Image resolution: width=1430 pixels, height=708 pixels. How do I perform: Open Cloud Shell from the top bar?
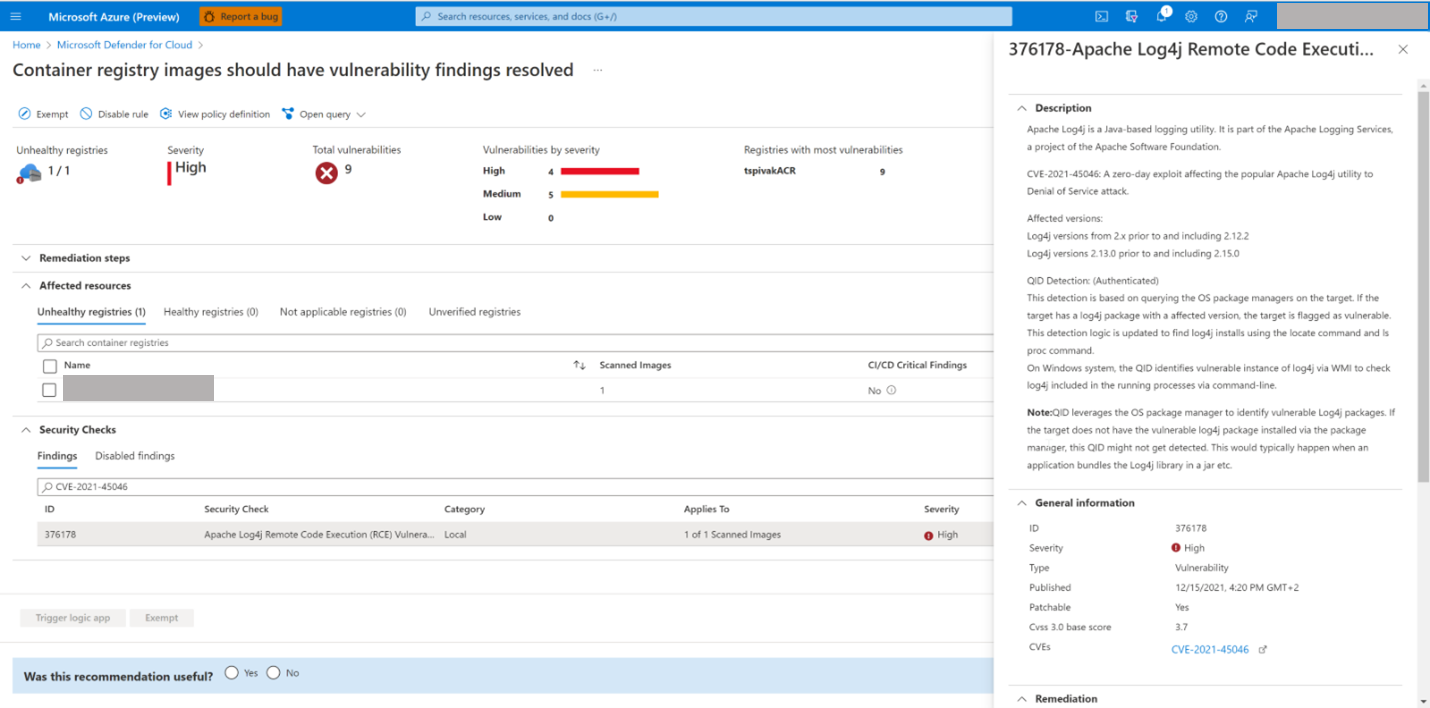(1101, 17)
